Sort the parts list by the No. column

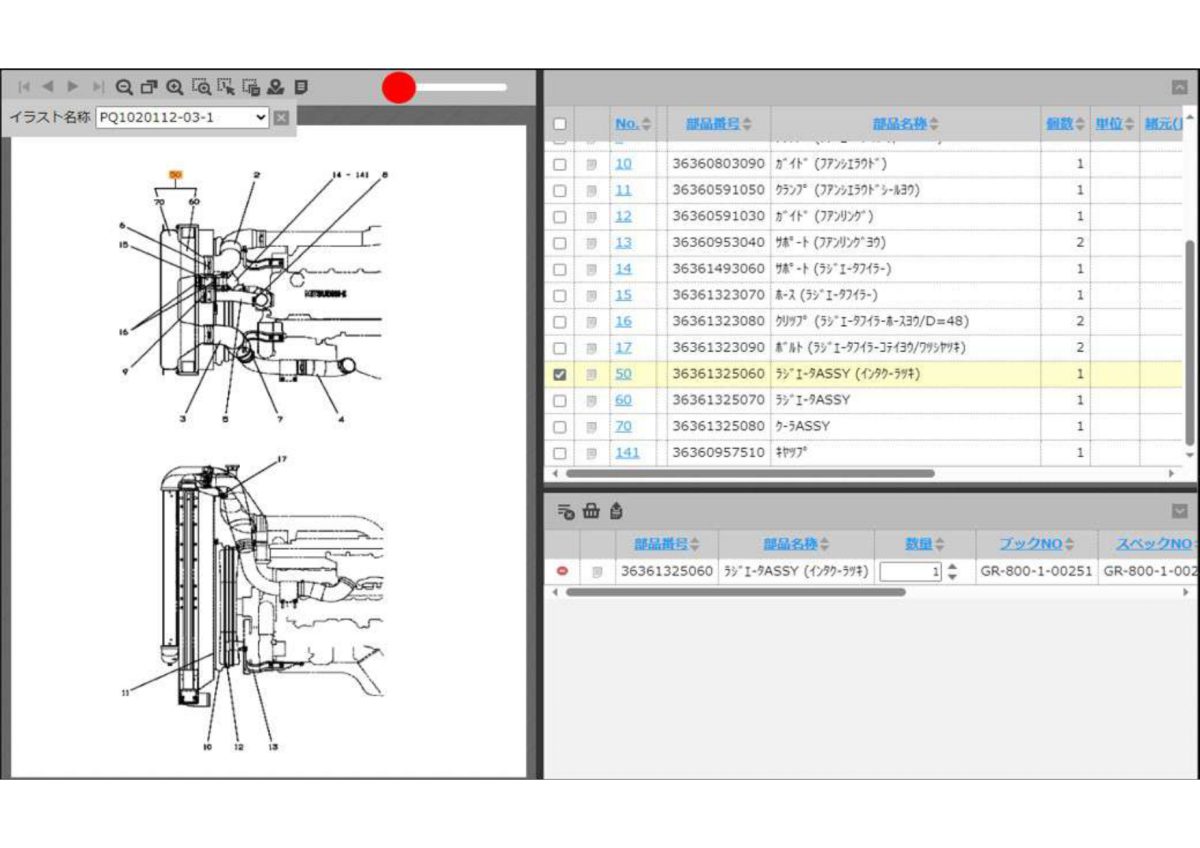(633, 124)
